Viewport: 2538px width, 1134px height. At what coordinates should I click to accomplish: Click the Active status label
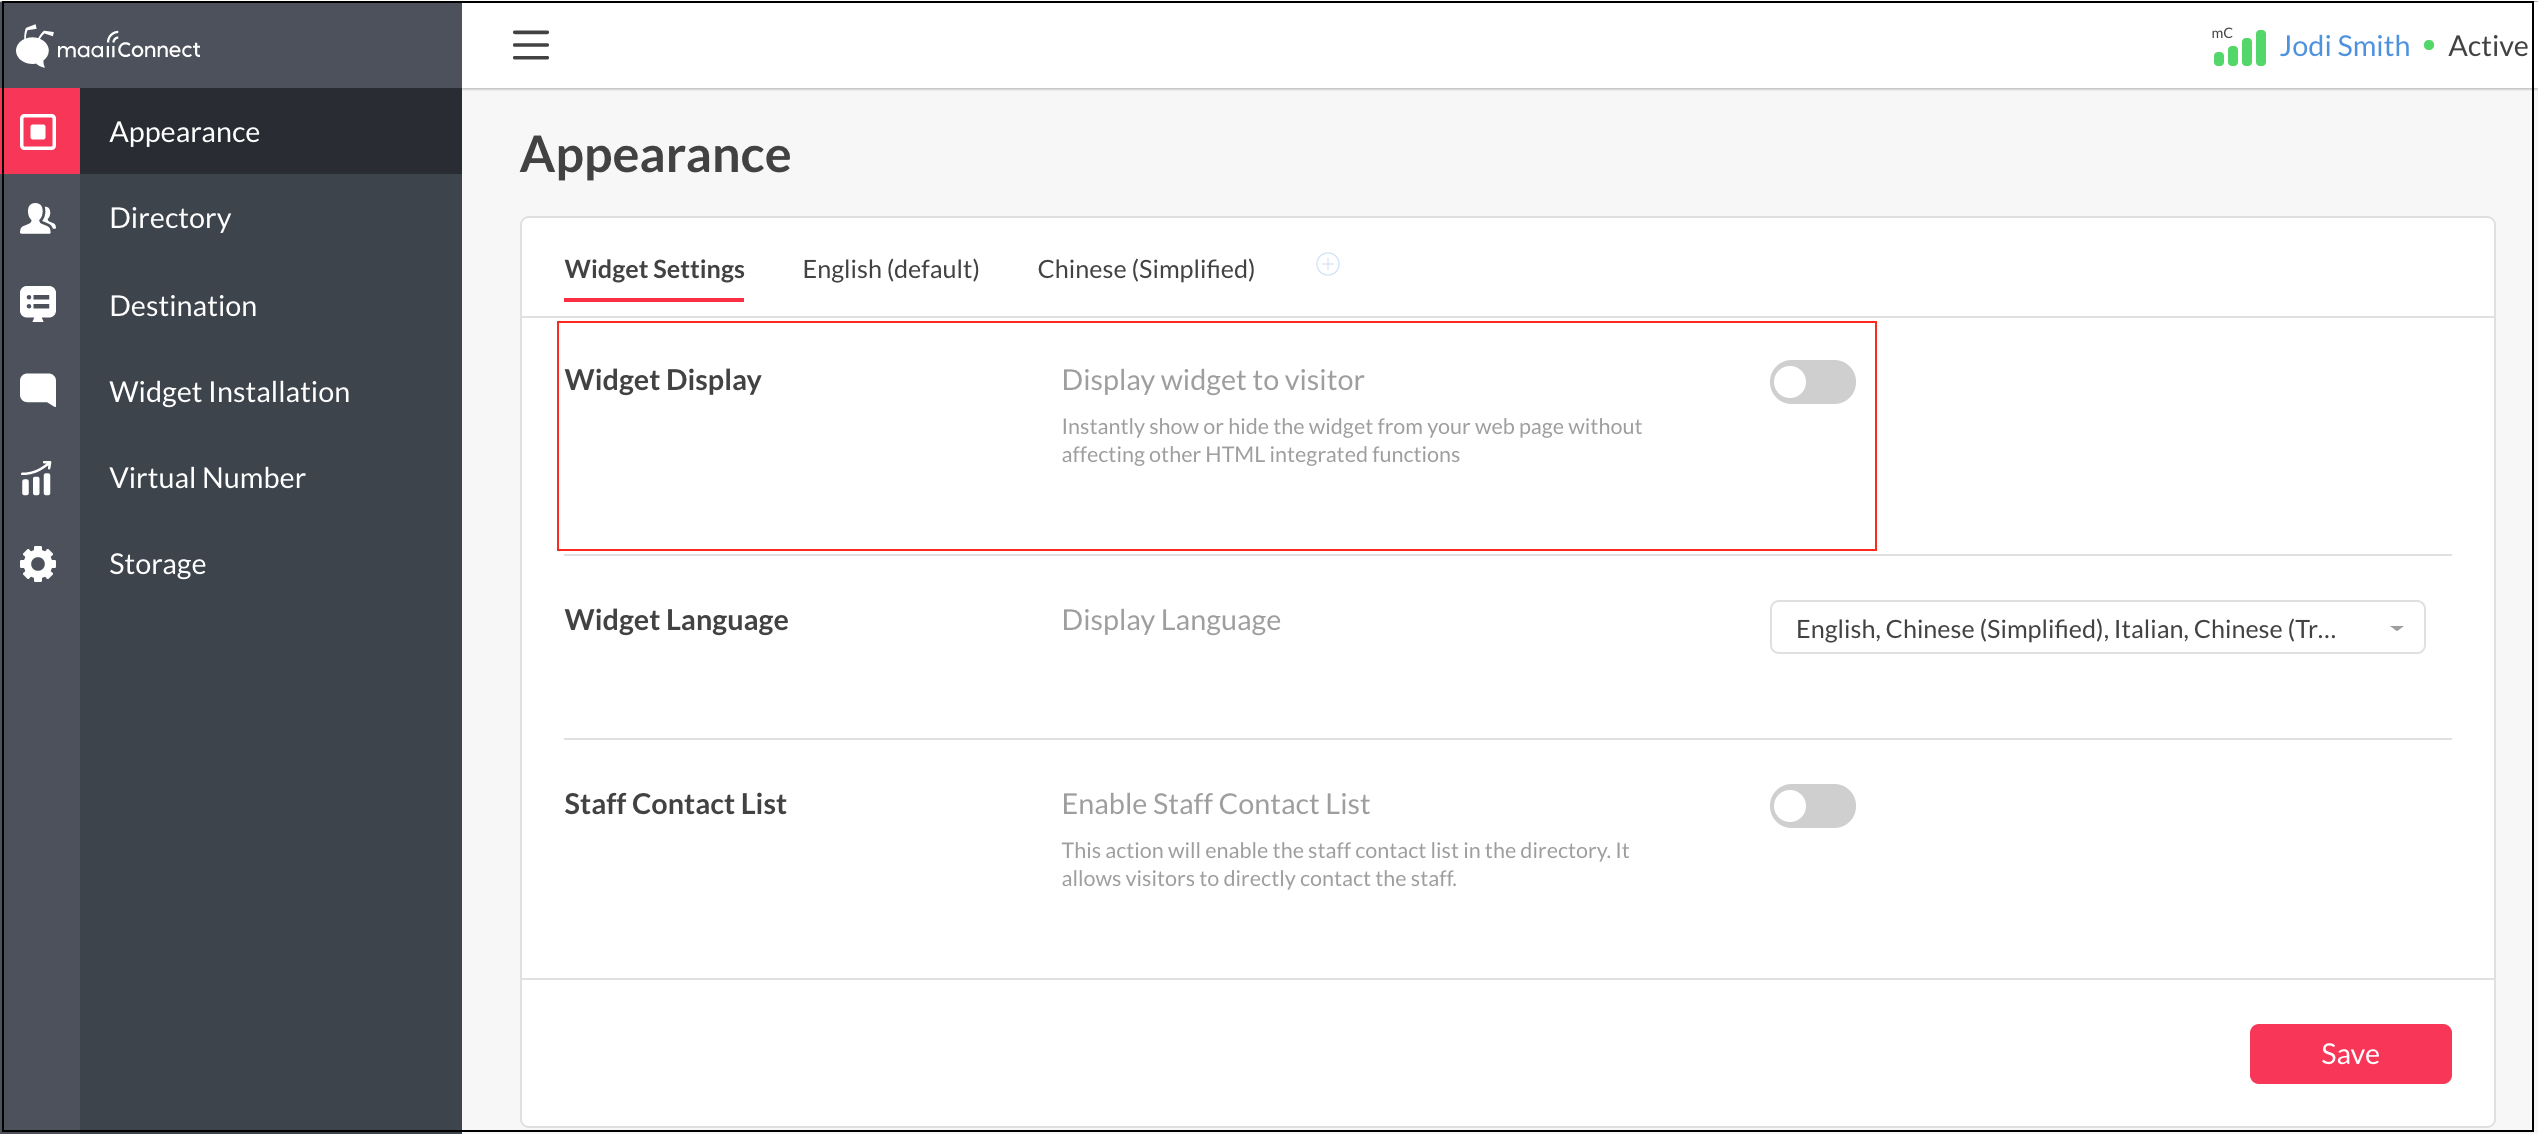[2486, 46]
